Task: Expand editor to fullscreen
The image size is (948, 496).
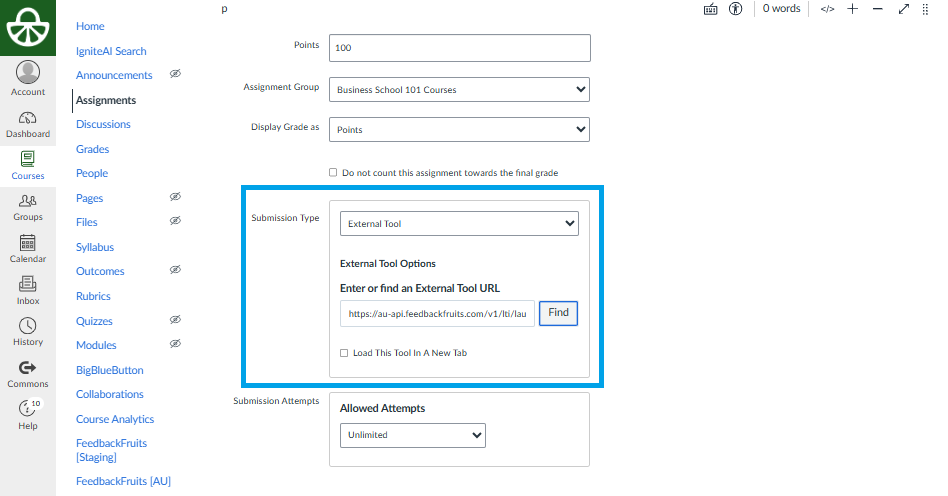Action: coord(904,9)
